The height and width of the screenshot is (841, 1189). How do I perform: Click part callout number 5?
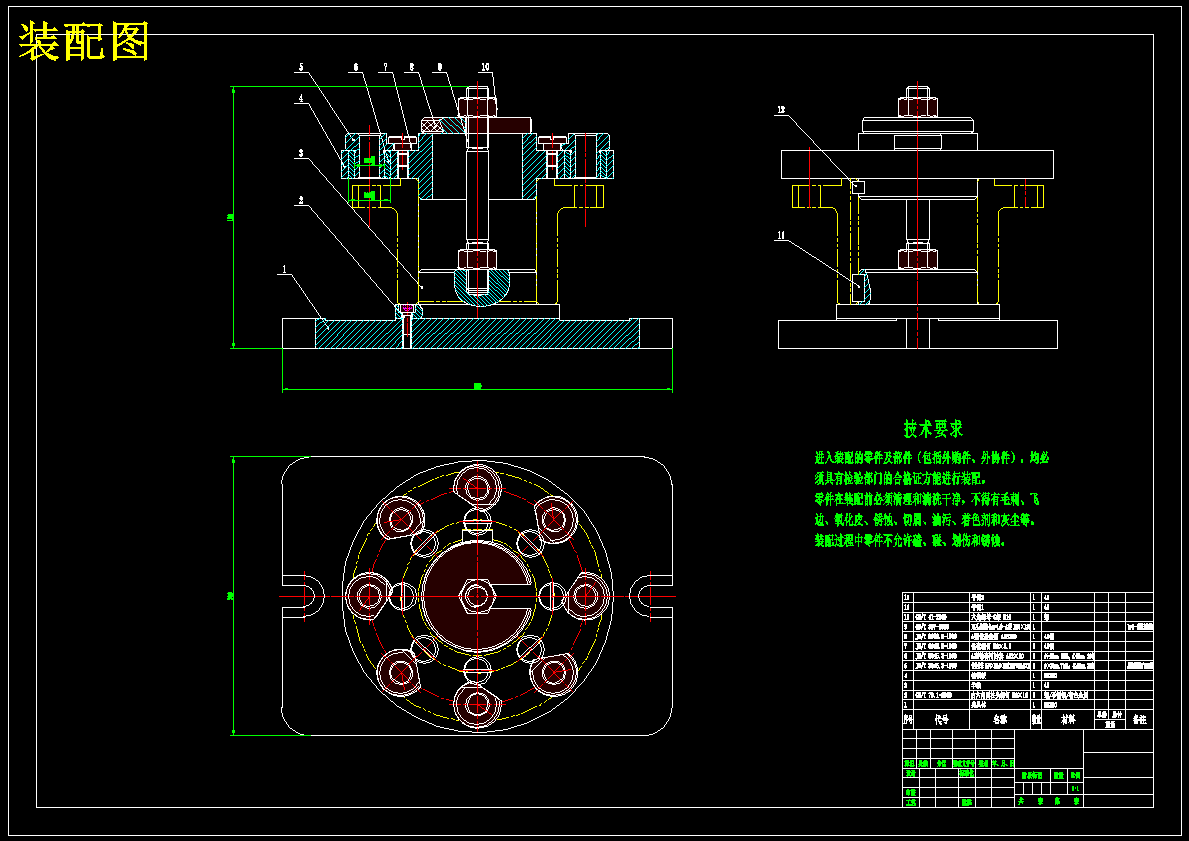point(301,67)
